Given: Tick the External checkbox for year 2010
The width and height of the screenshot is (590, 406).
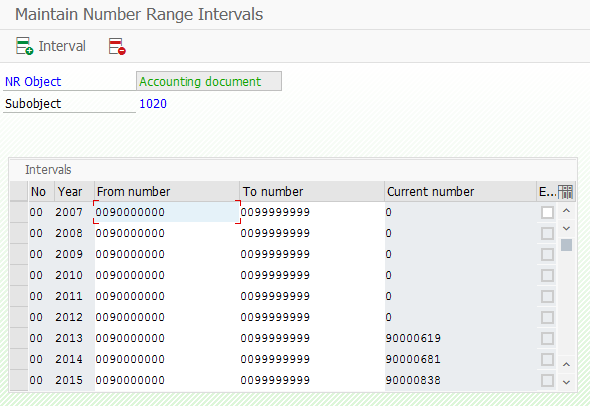Looking at the screenshot, I should [x=547, y=275].
